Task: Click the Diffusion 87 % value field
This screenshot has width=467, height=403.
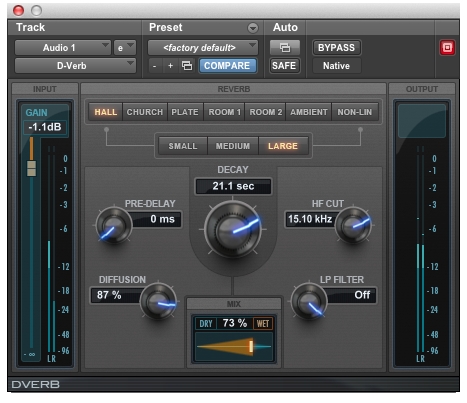Action: [117, 295]
